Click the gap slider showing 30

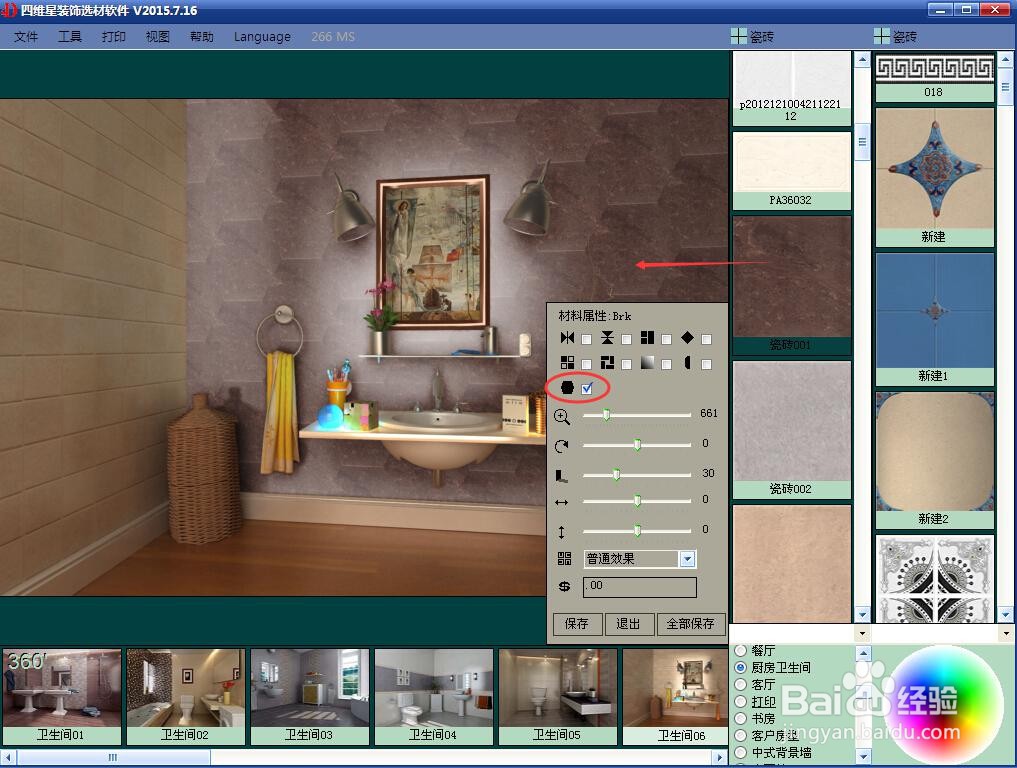pos(616,475)
